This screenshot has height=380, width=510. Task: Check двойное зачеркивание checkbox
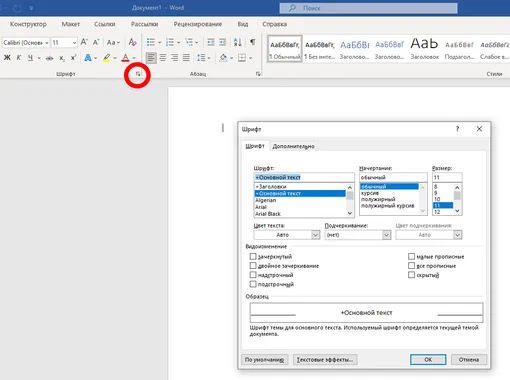[253, 266]
